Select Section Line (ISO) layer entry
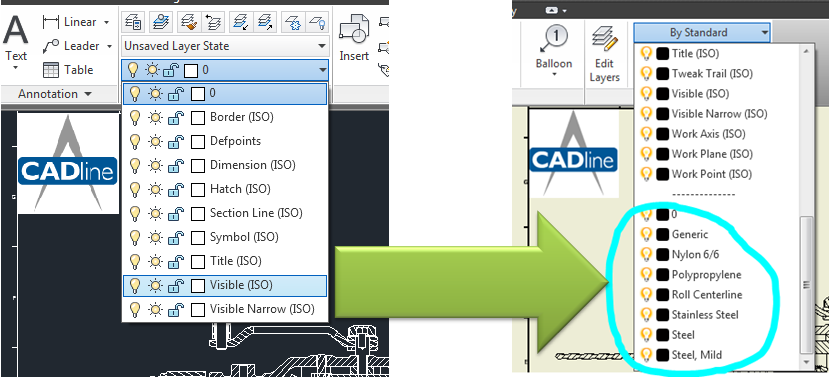This screenshot has width=830, height=377. (x=225, y=213)
